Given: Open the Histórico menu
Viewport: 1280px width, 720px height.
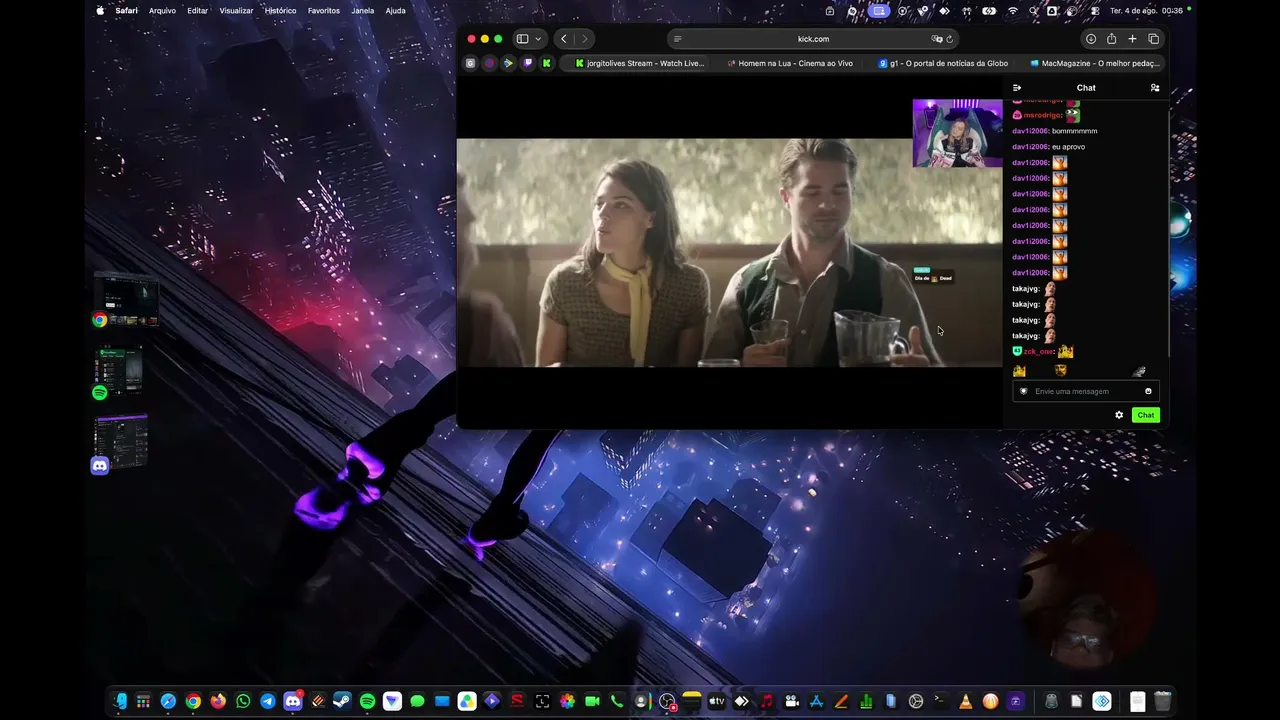Looking at the screenshot, I should pyautogui.click(x=280, y=11).
